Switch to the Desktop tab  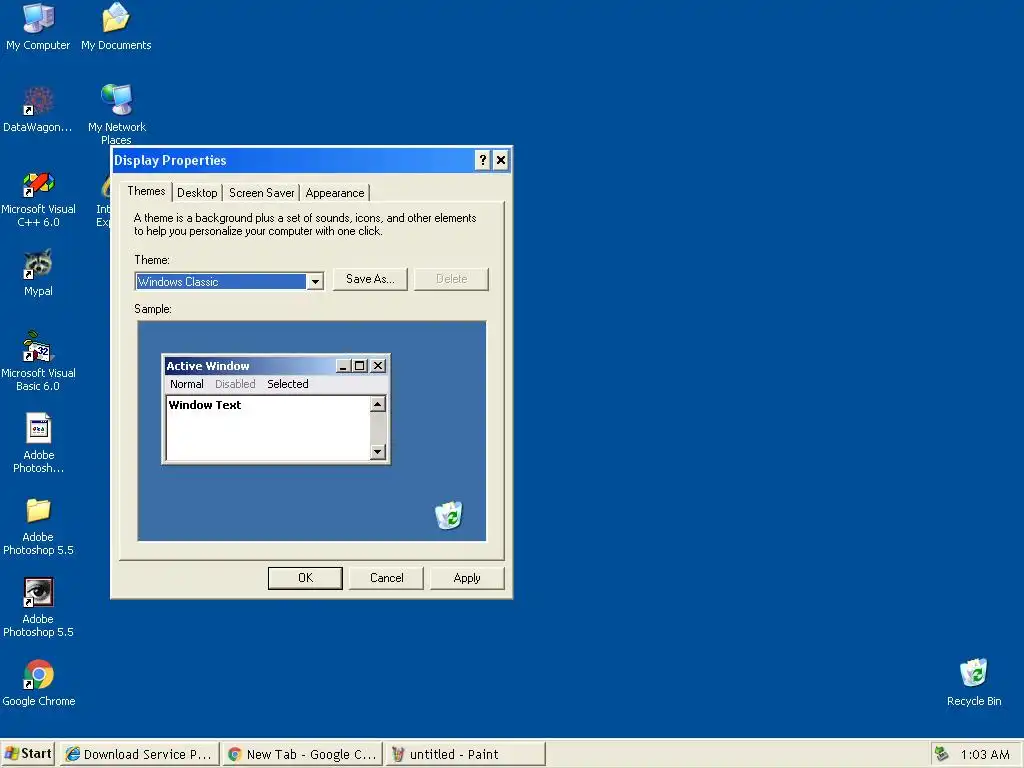(197, 193)
